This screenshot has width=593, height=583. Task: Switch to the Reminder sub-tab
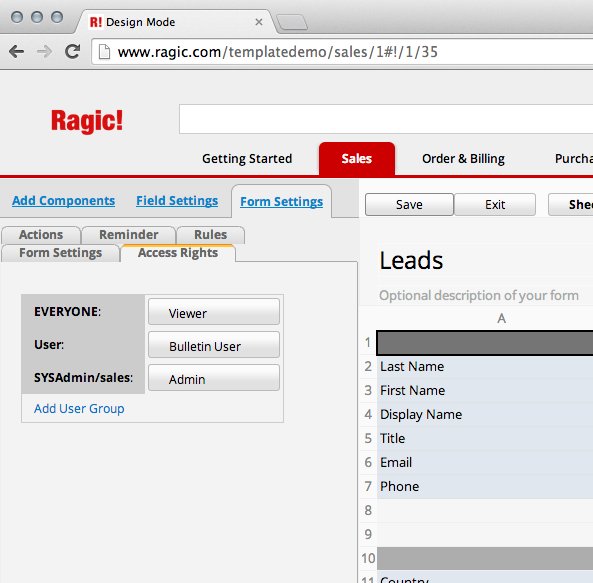129,235
